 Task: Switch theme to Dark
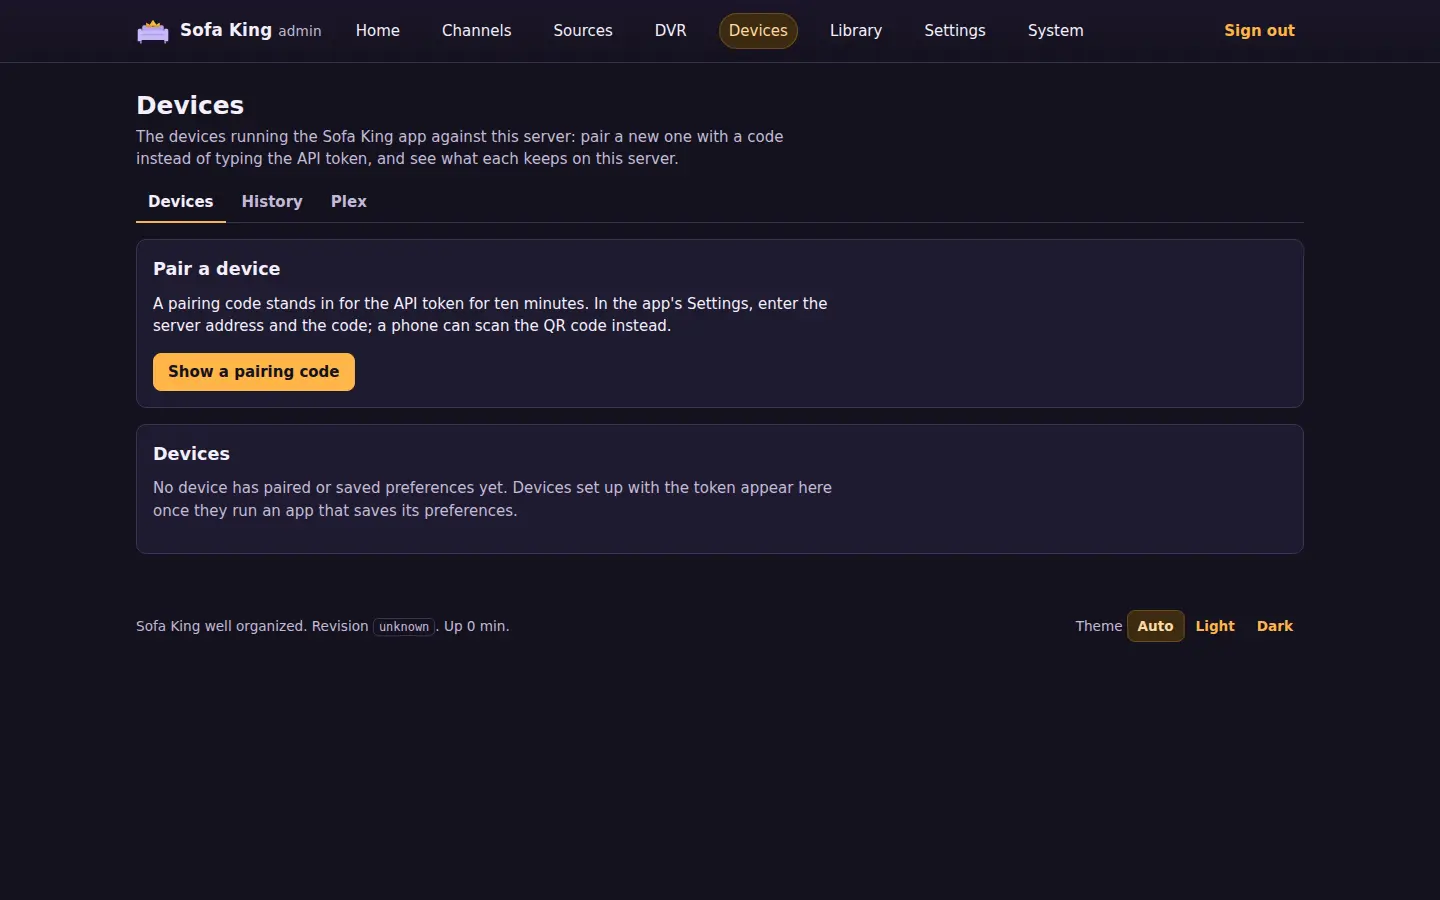(x=1275, y=626)
